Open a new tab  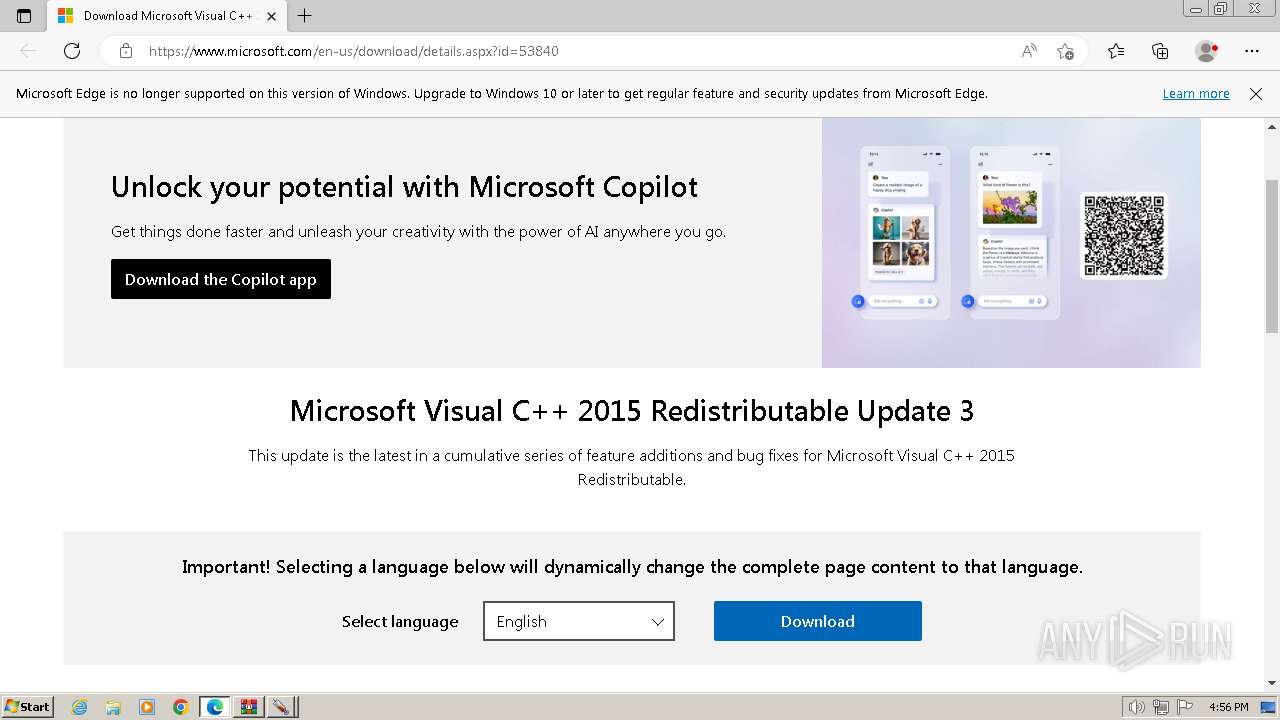(305, 16)
